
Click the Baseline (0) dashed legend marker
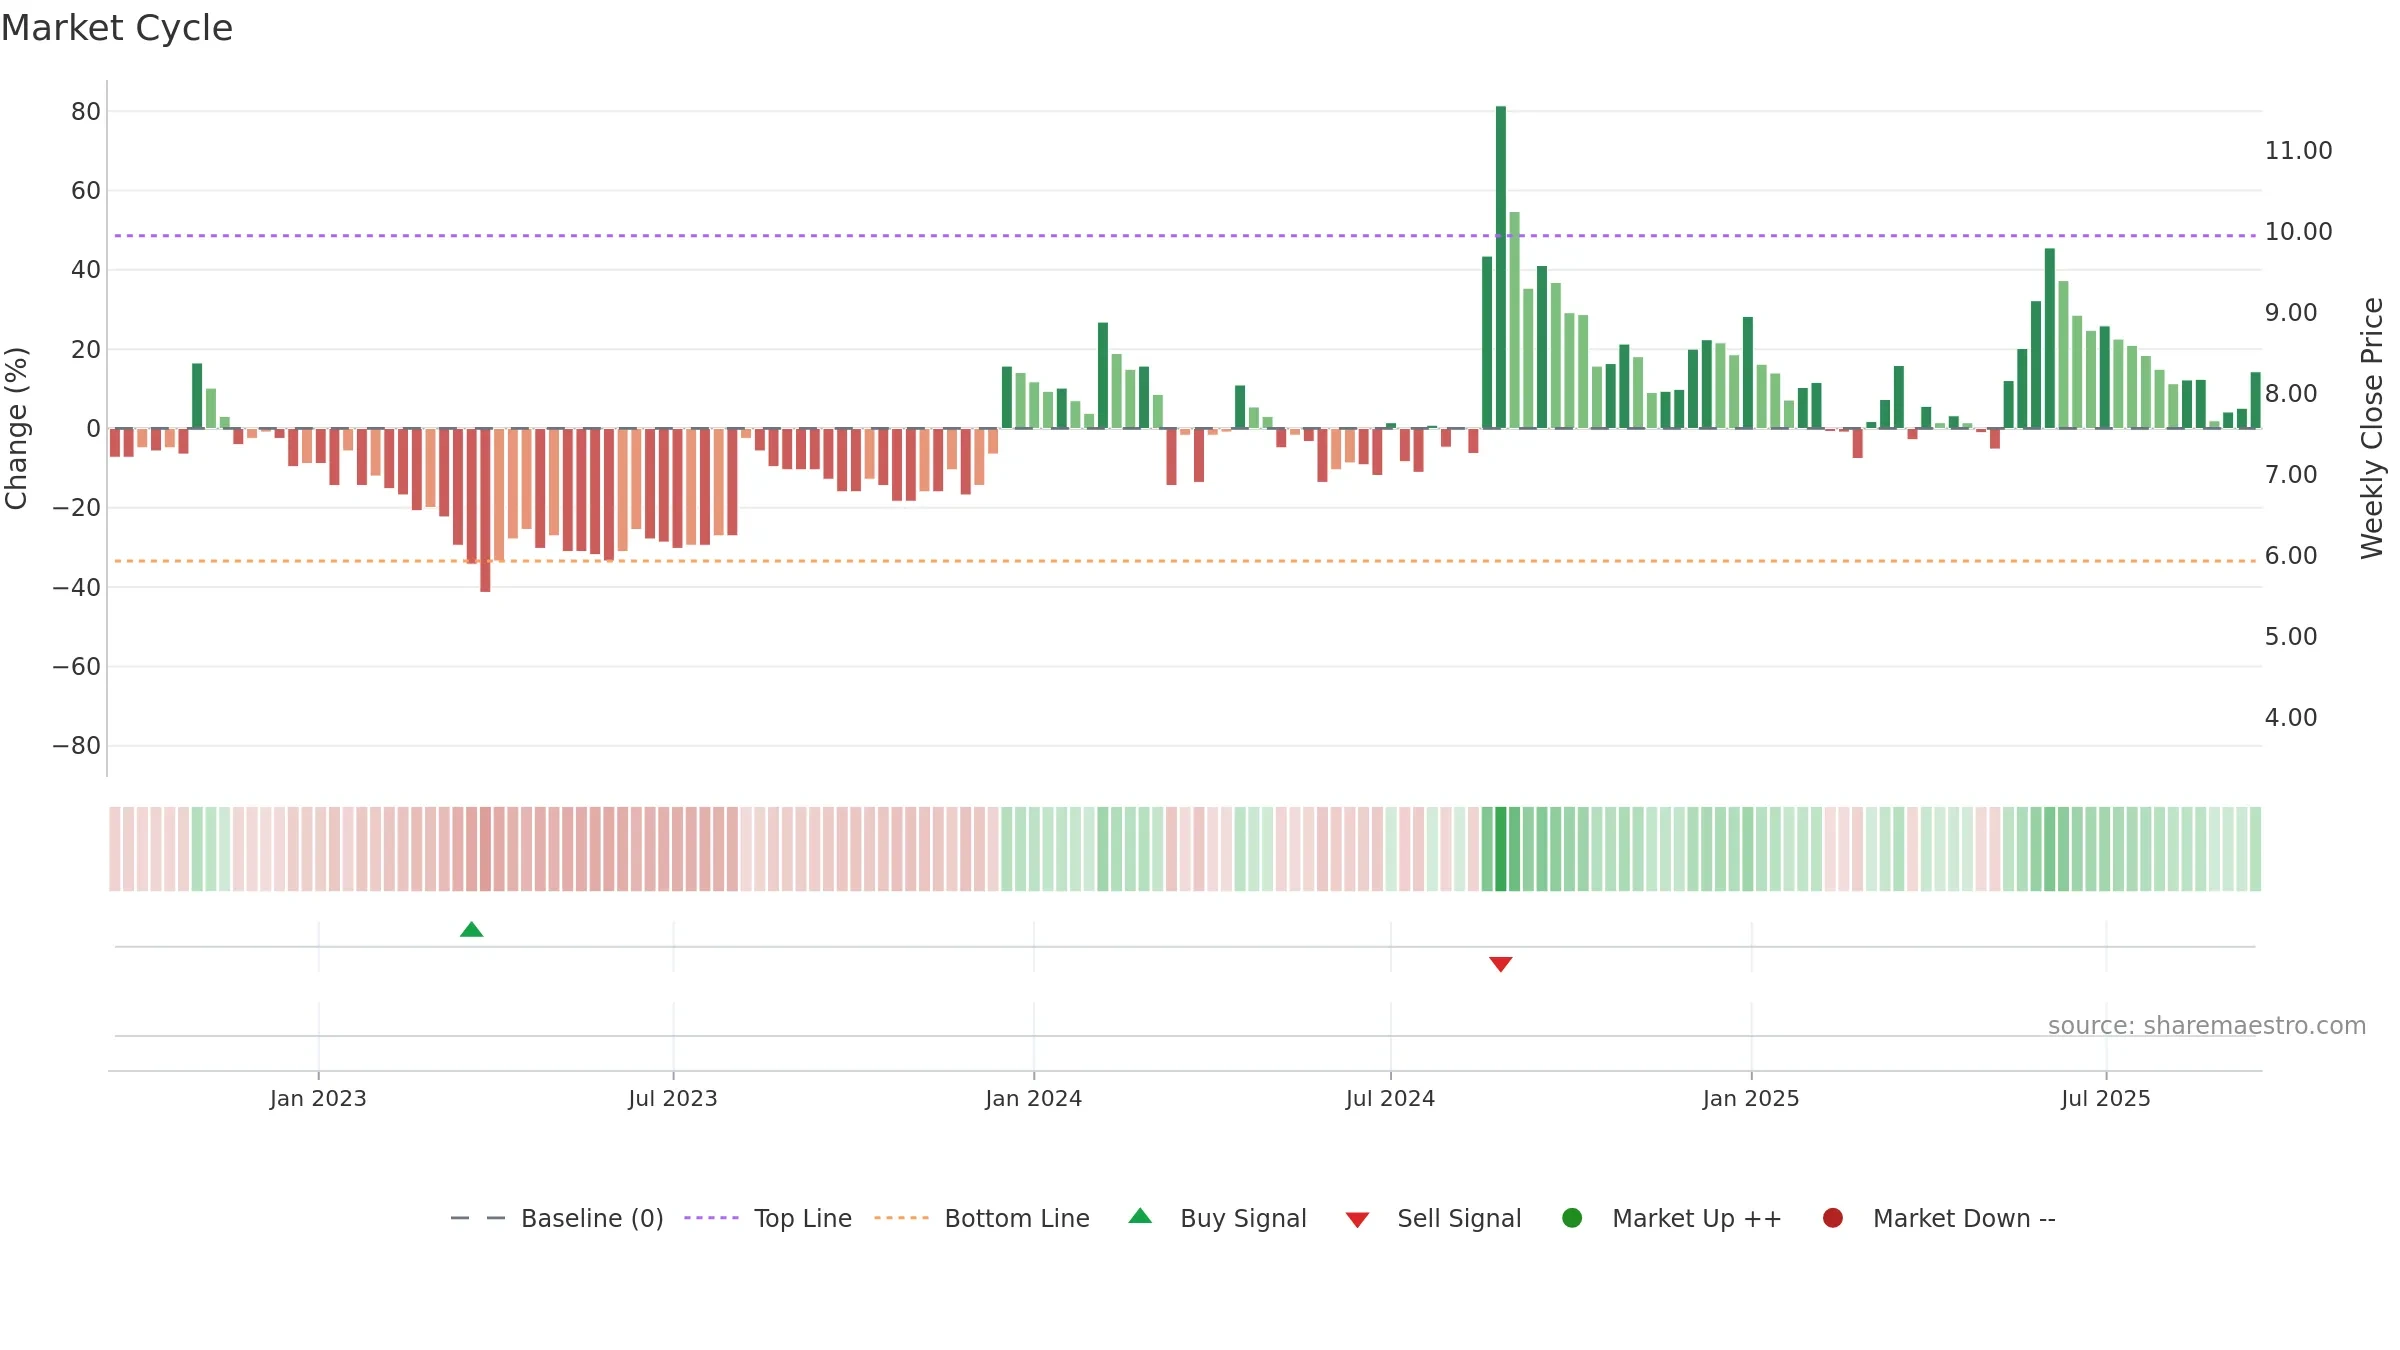[478, 1218]
